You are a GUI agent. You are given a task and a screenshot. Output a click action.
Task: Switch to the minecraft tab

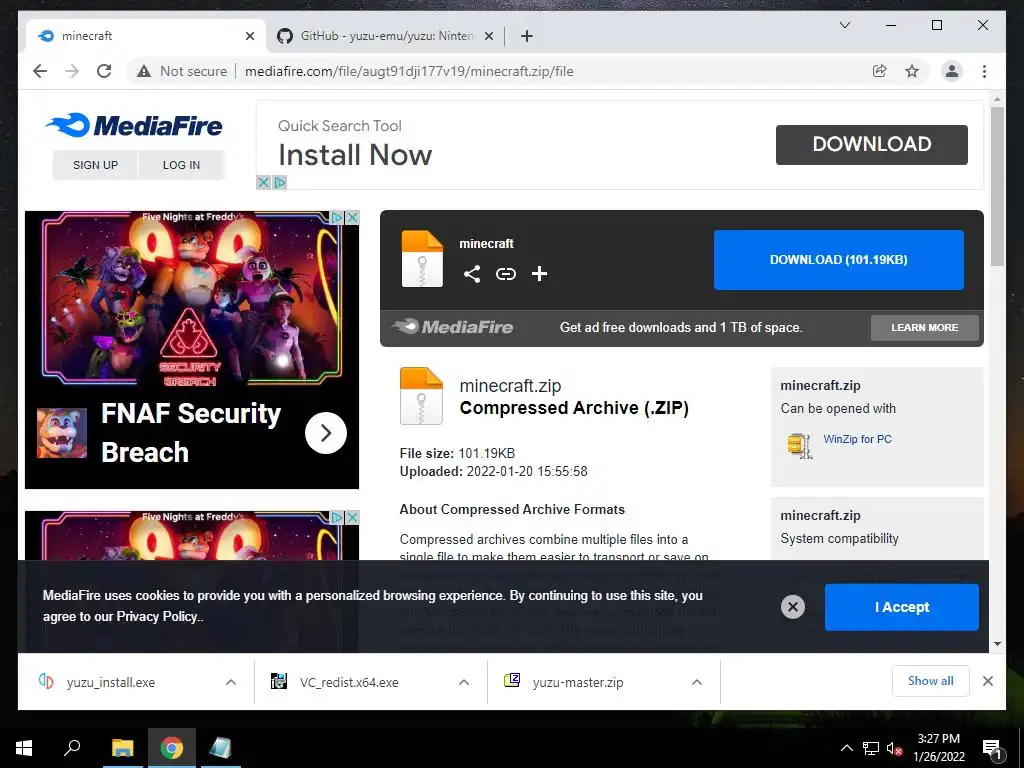click(x=145, y=36)
